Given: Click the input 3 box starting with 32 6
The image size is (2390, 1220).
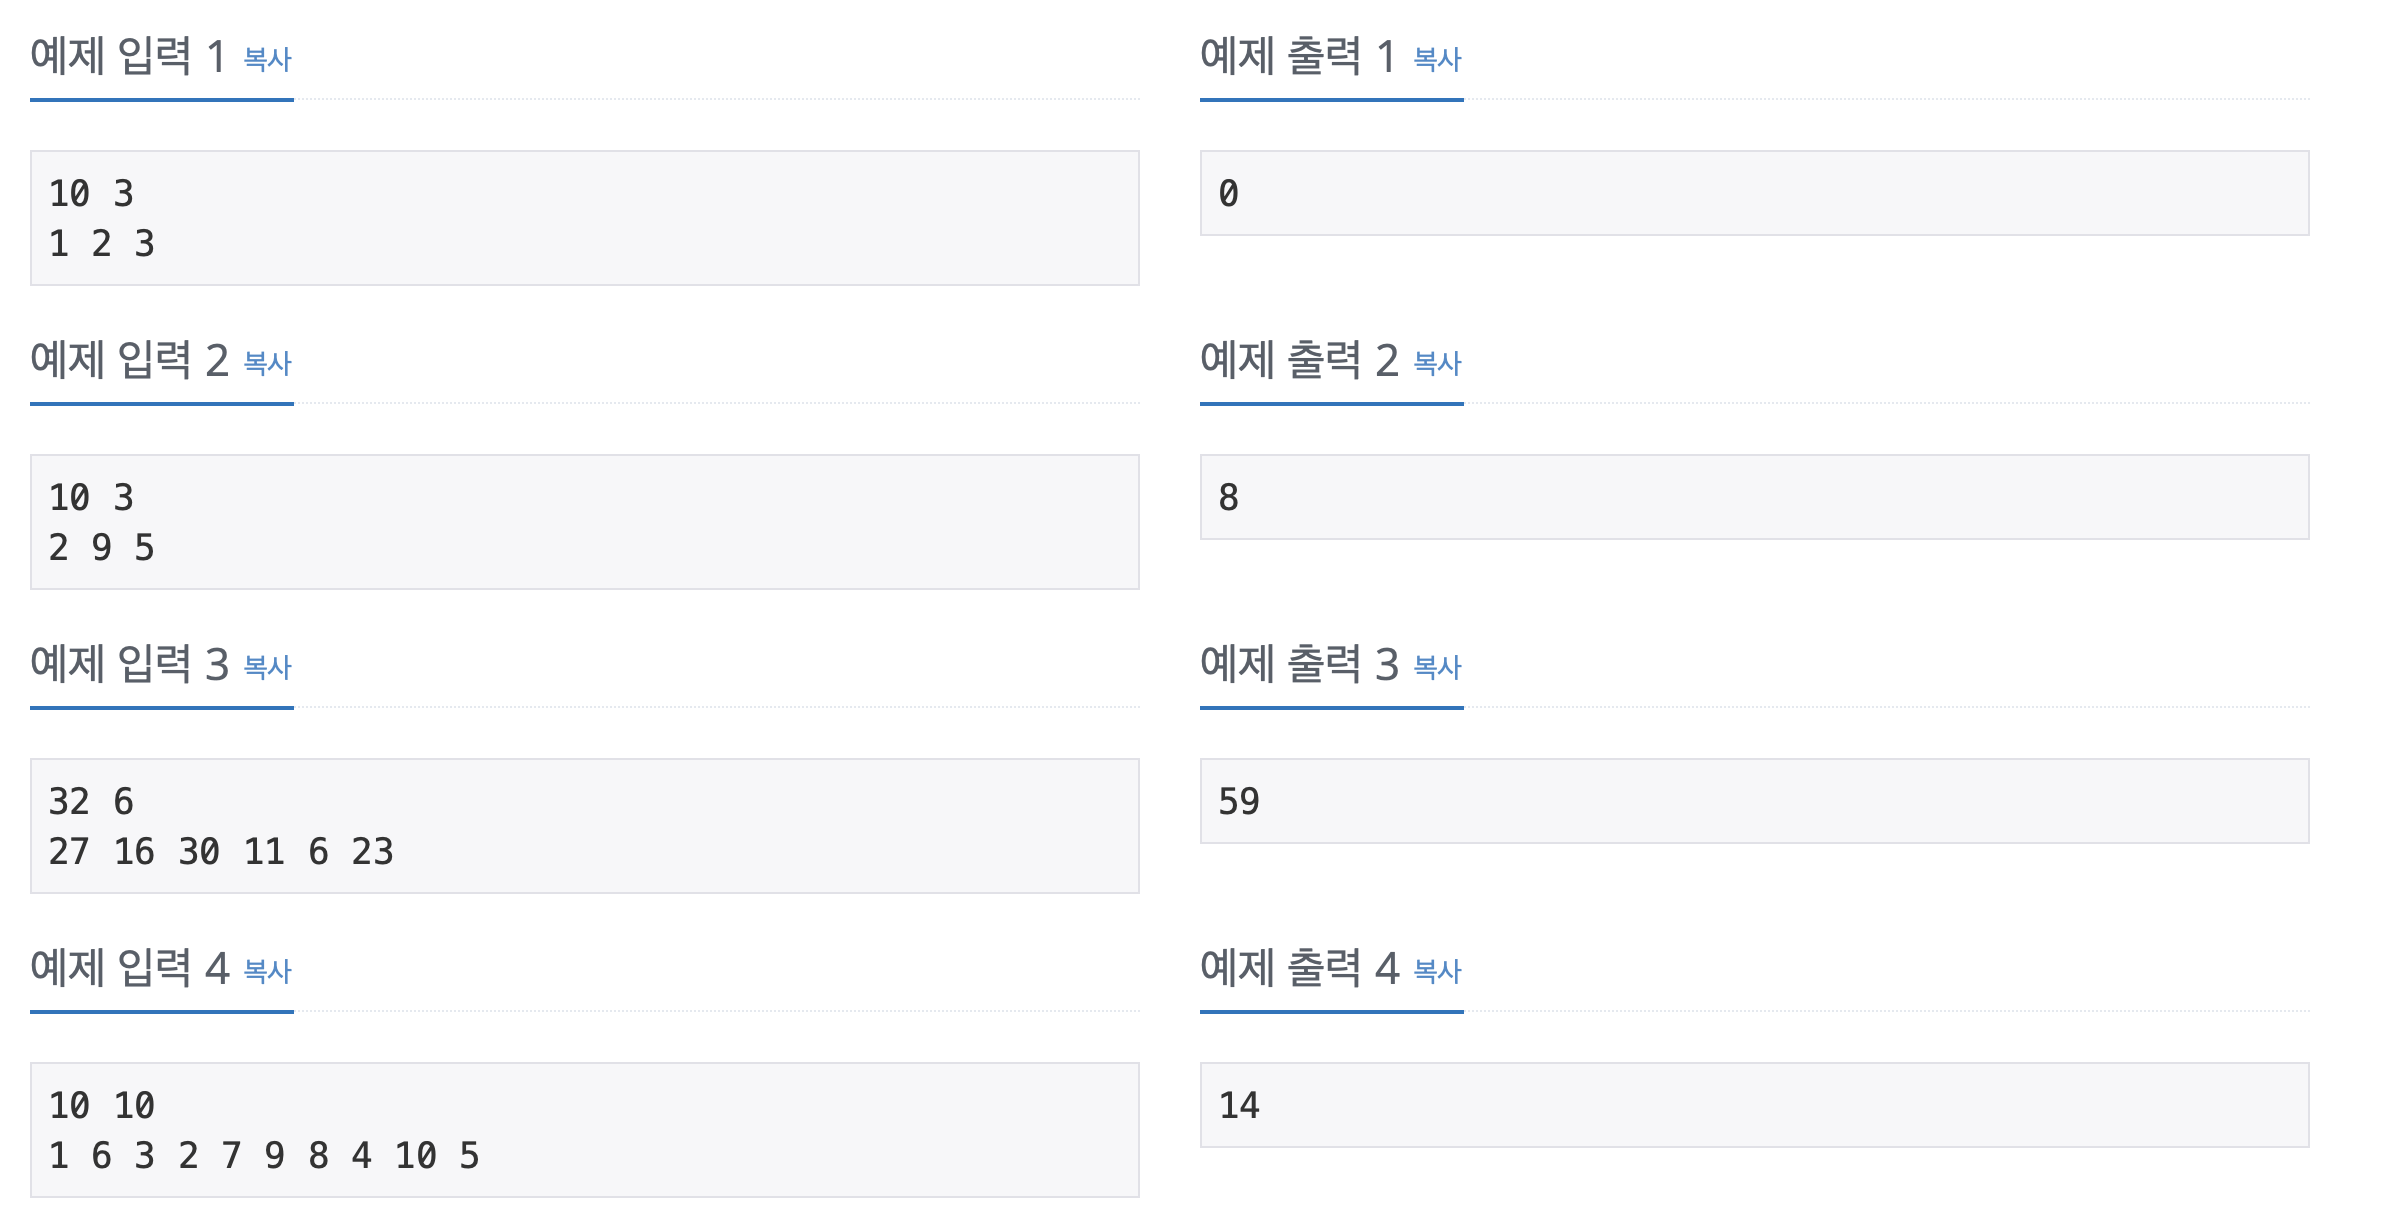Looking at the screenshot, I should point(585,826).
